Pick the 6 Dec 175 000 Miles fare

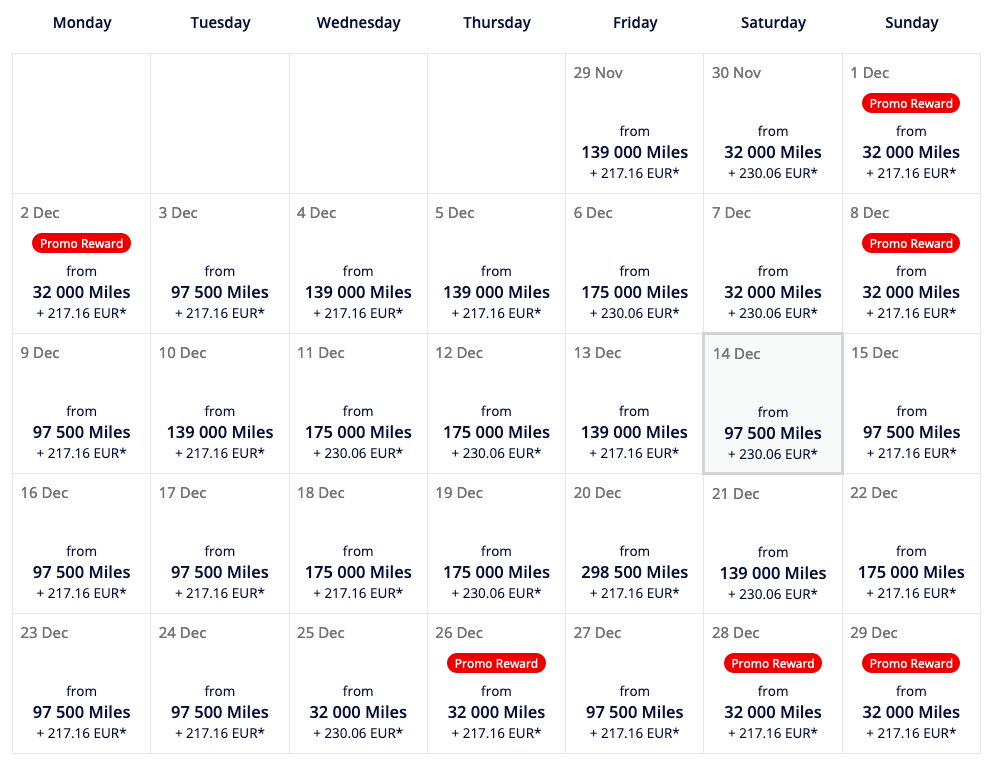[635, 292]
